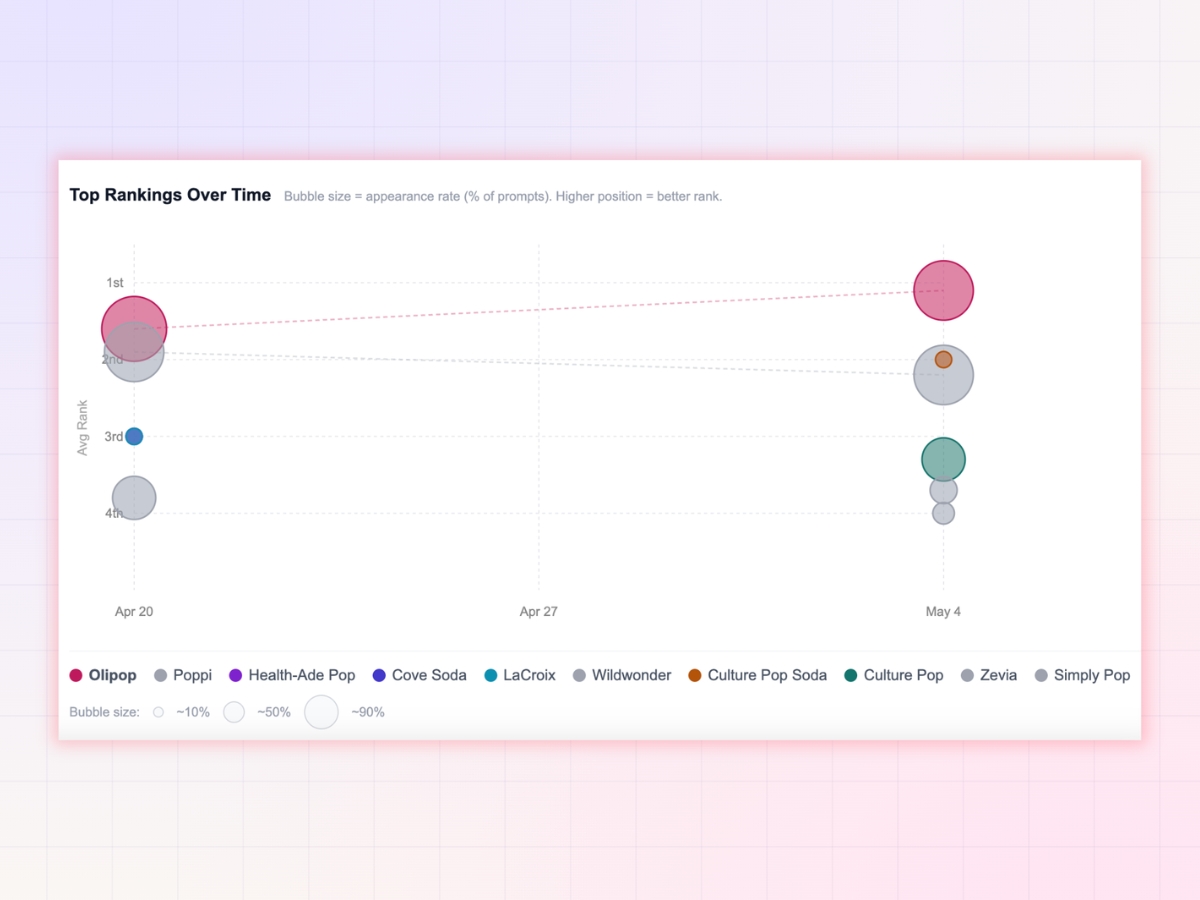This screenshot has width=1200, height=900.
Task: Select the teal bubble on May 4
Action: pos(943,460)
